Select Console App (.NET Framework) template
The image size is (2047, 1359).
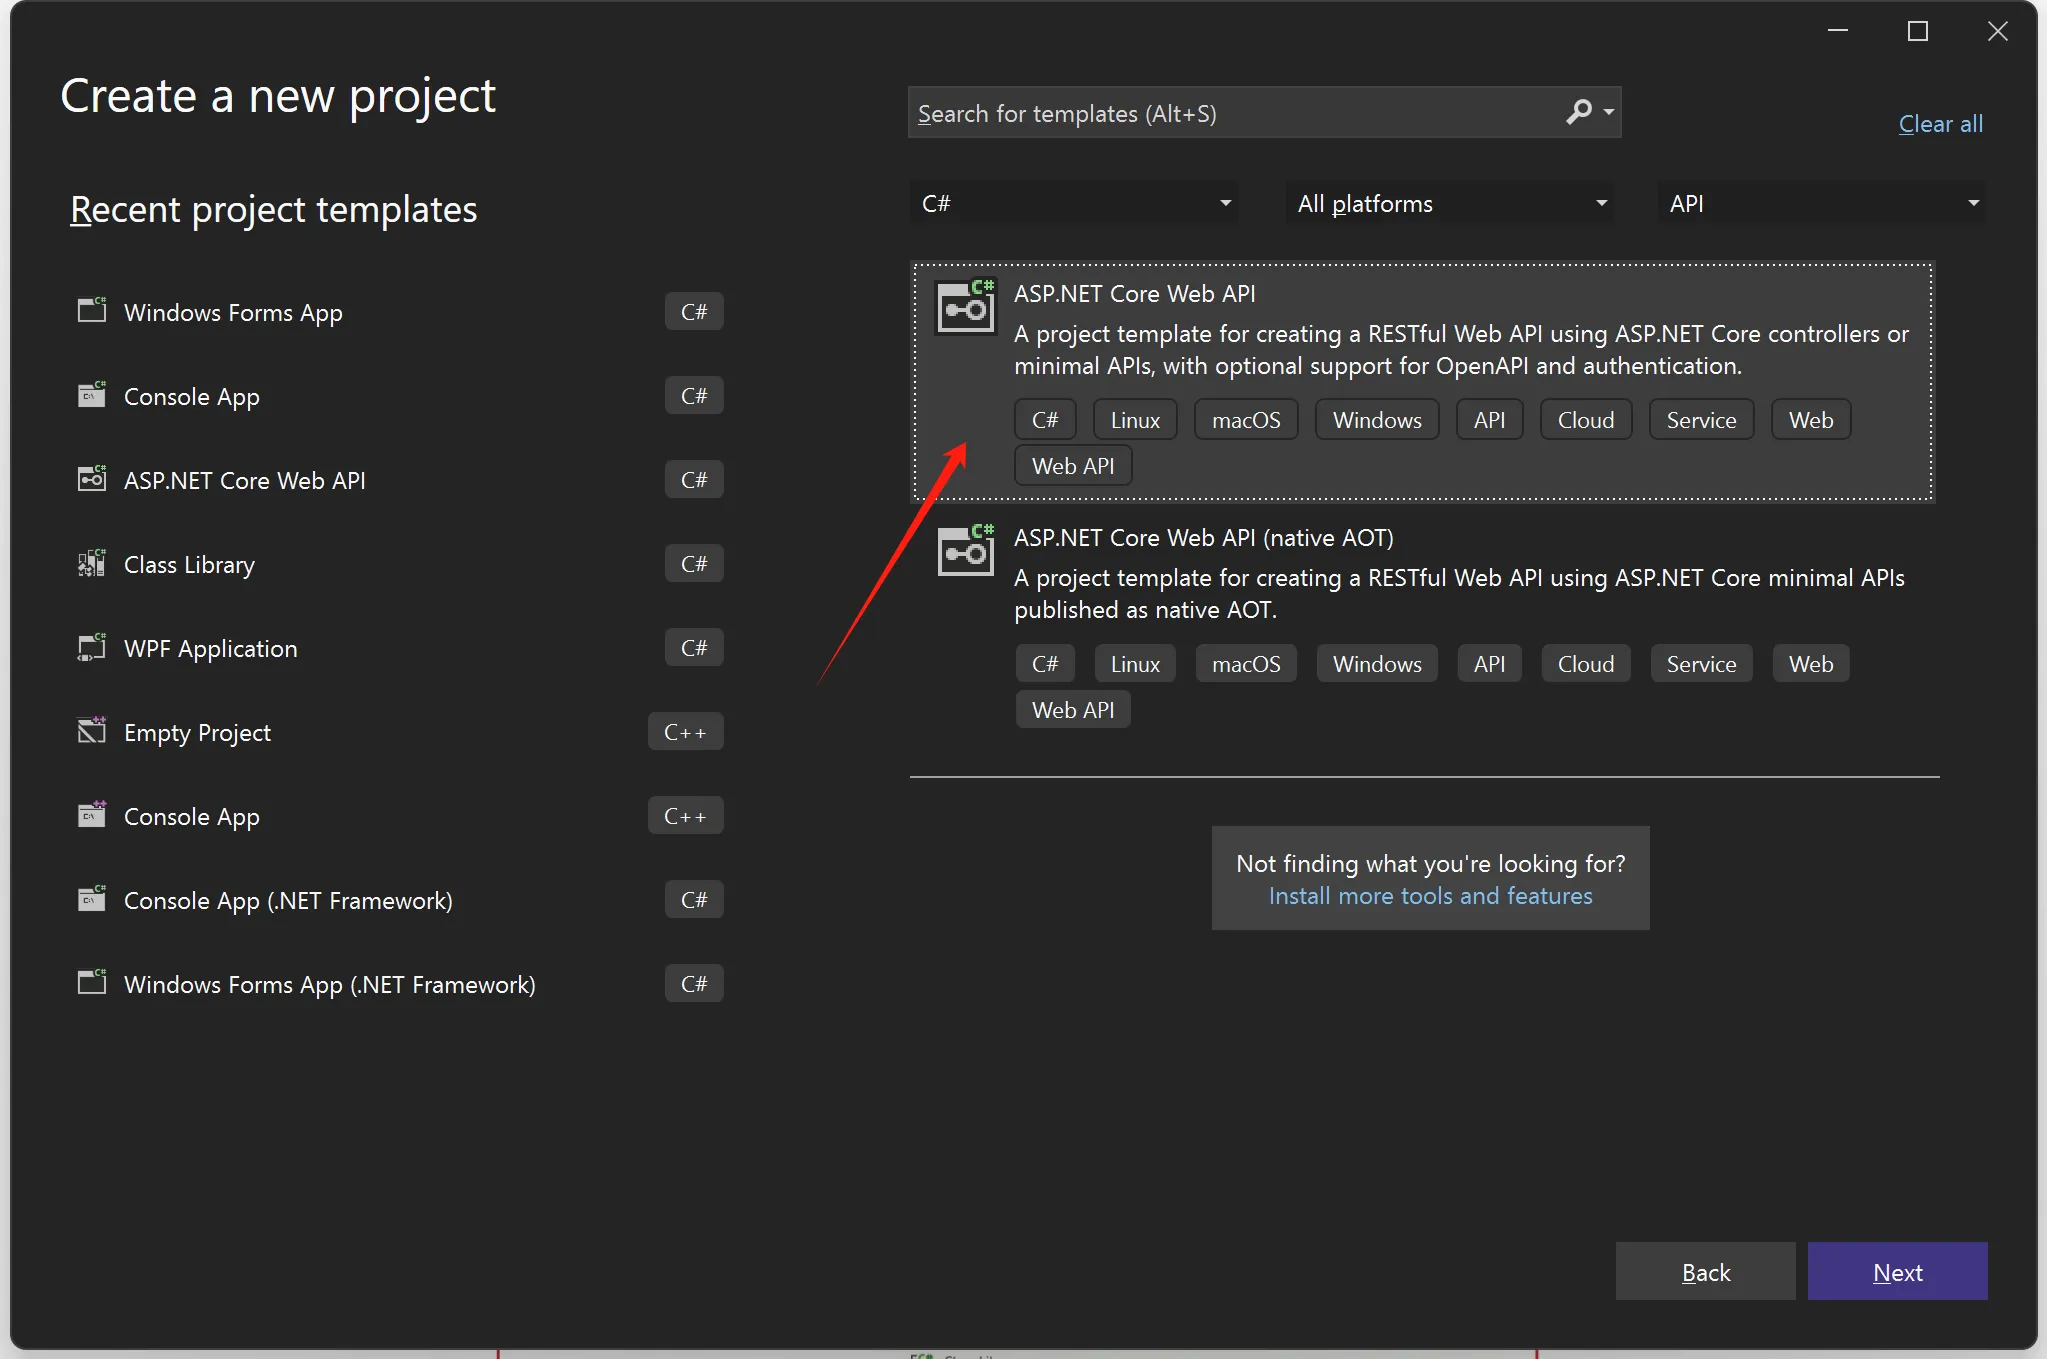(400, 900)
